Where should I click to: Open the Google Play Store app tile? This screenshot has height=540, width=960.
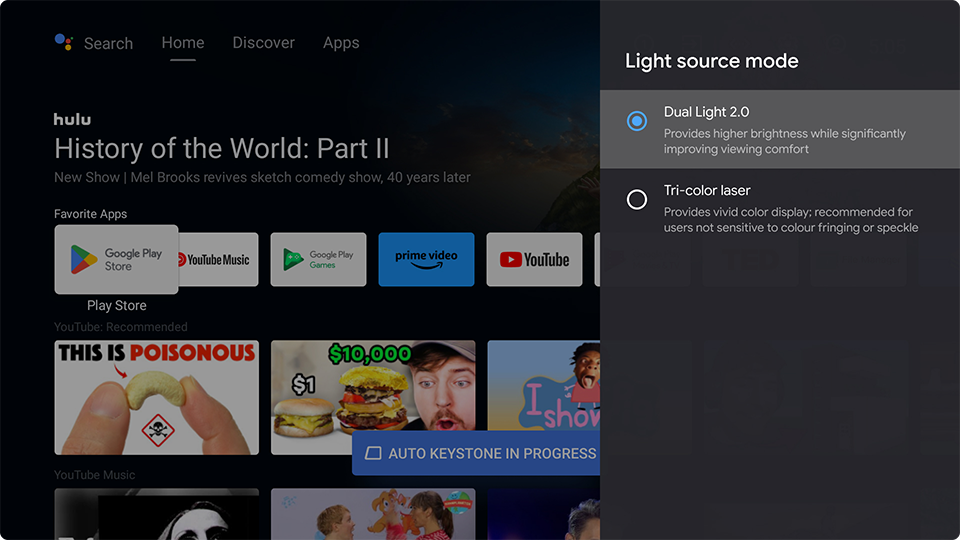point(116,260)
